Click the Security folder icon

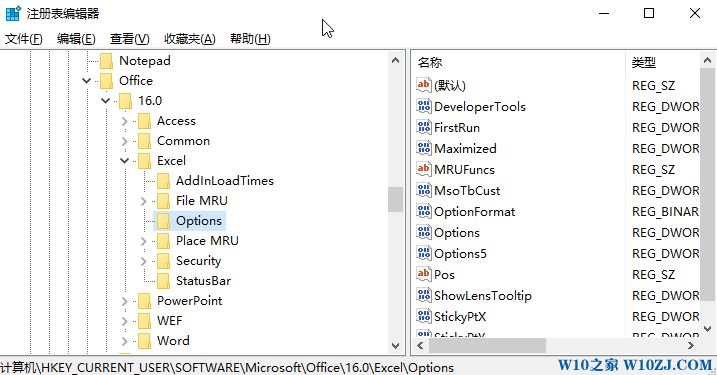(x=163, y=261)
